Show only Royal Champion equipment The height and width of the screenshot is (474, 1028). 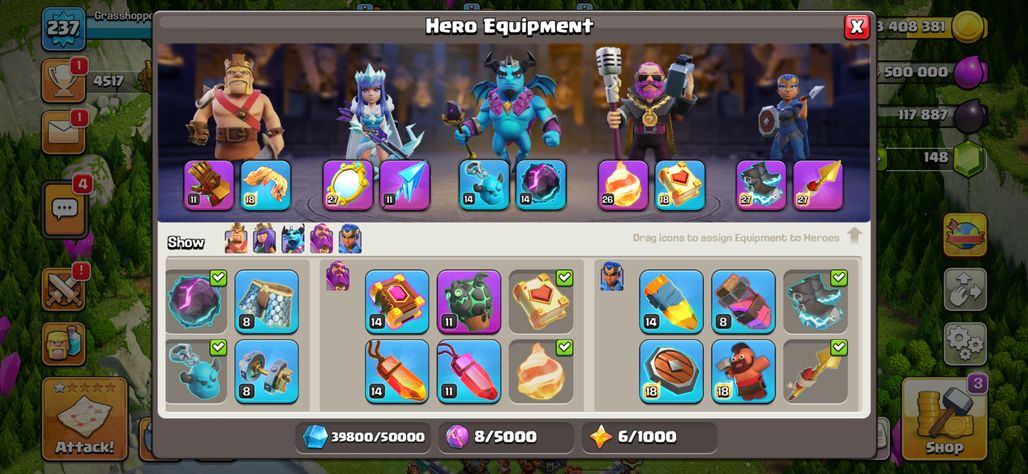tap(350, 239)
